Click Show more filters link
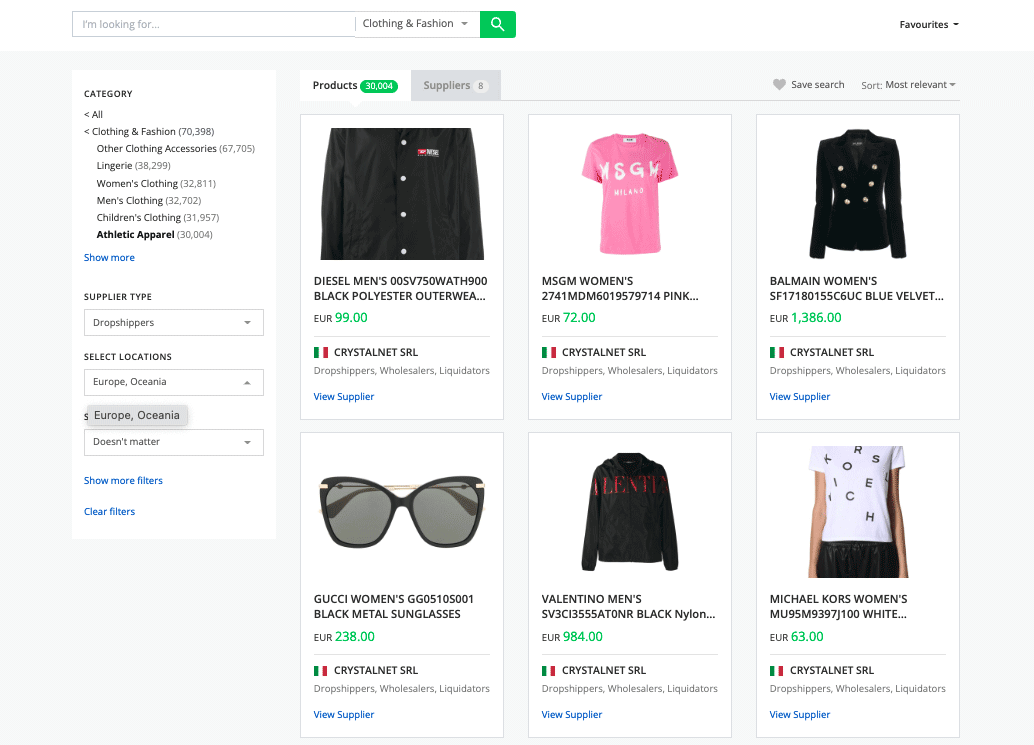Image resolution: width=1034 pixels, height=745 pixels. [x=123, y=481]
